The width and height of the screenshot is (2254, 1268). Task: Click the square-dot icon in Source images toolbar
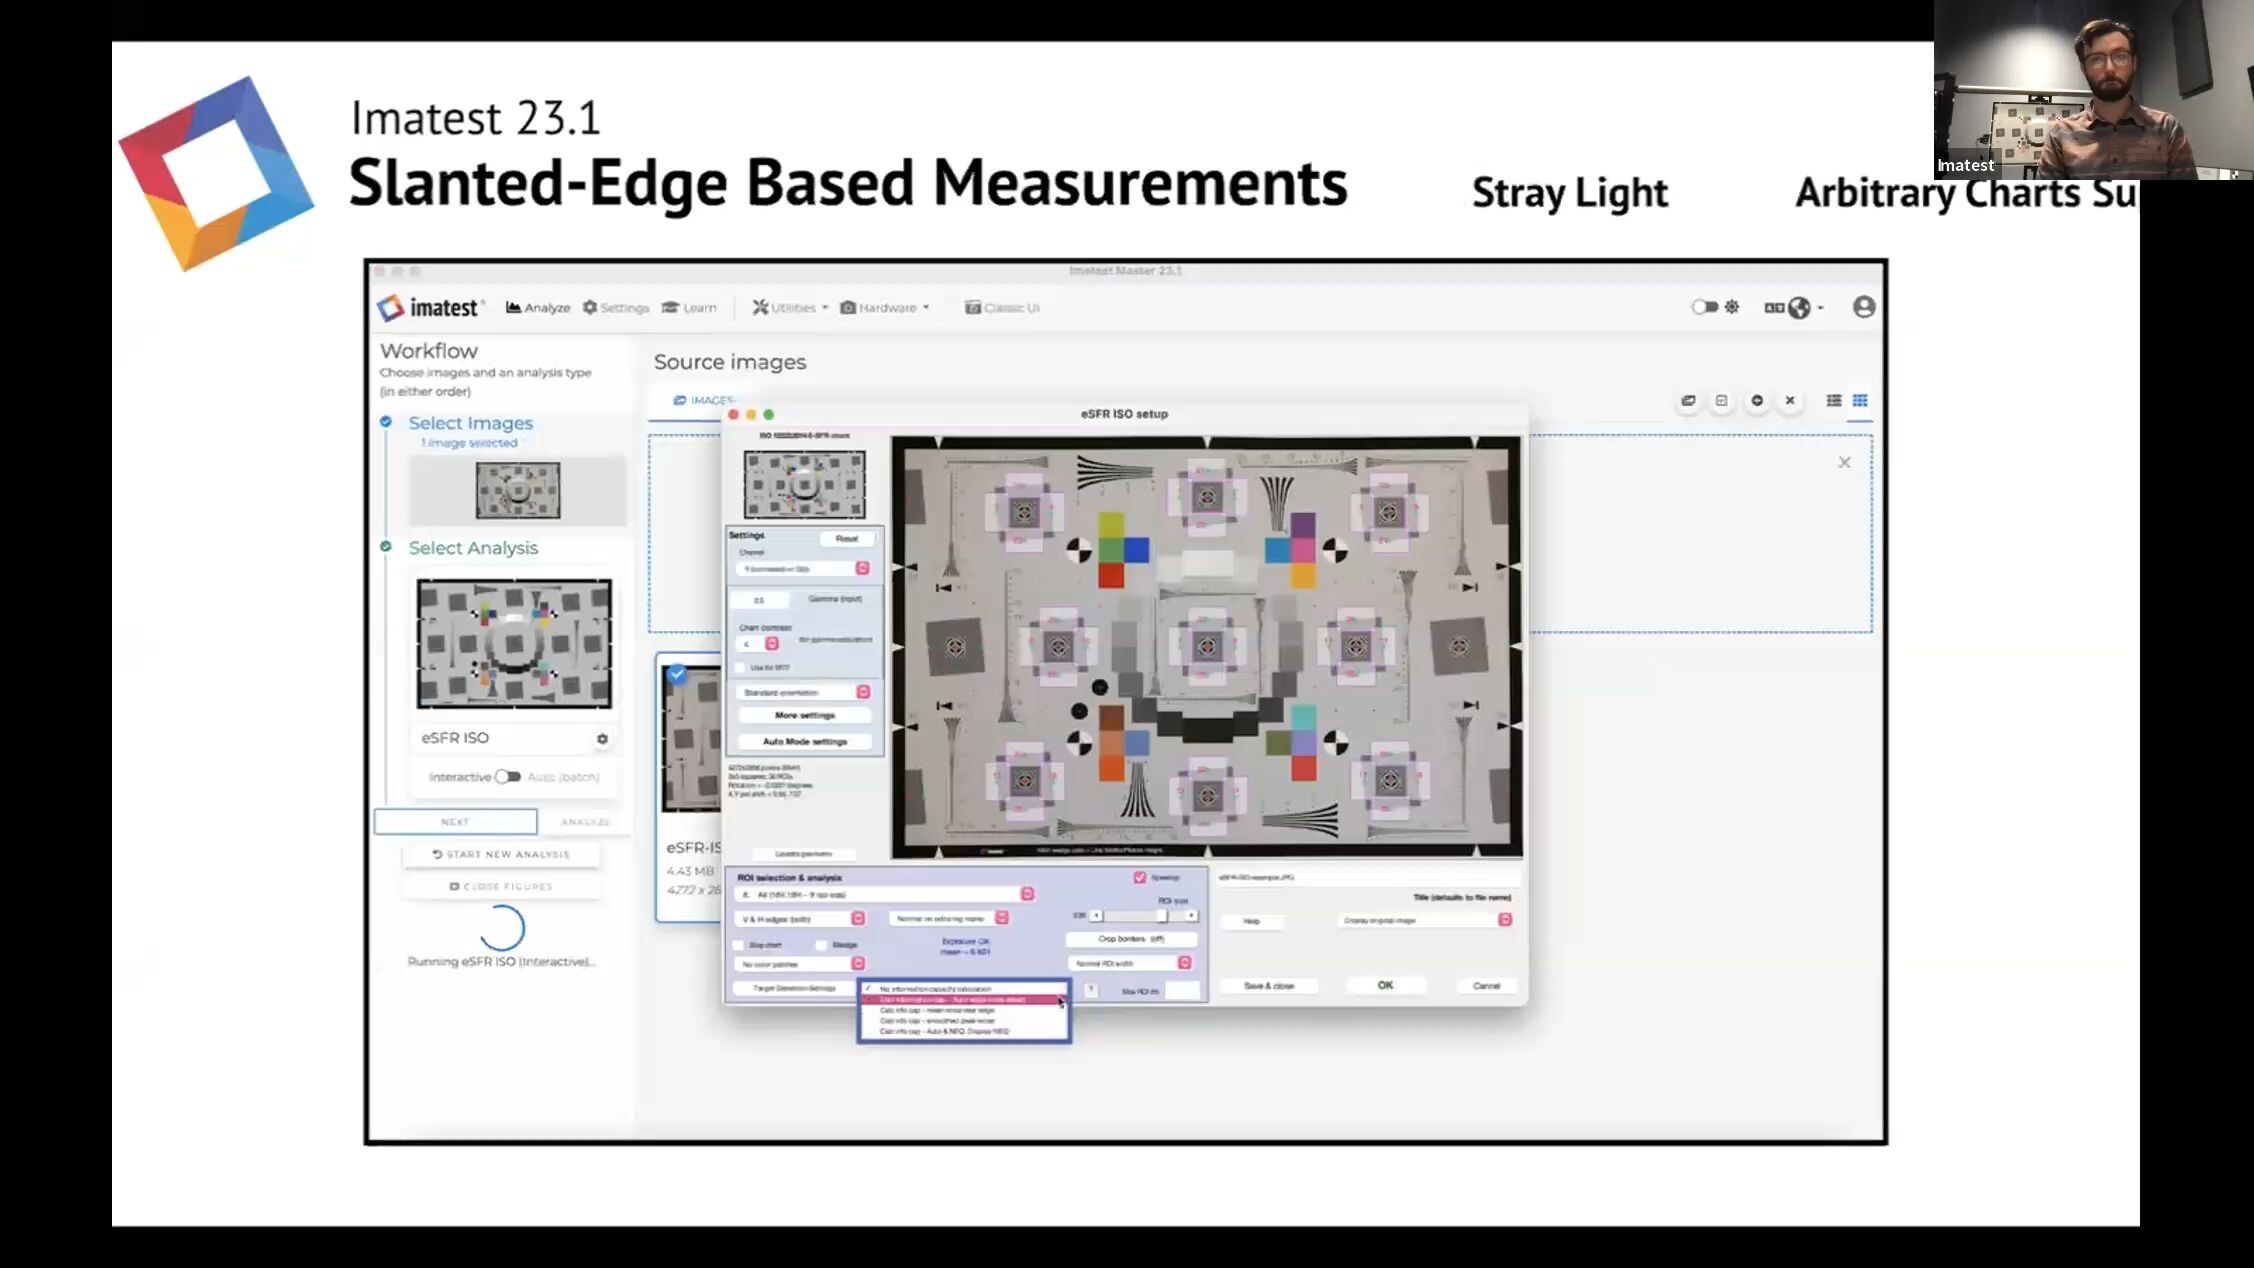[1721, 400]
